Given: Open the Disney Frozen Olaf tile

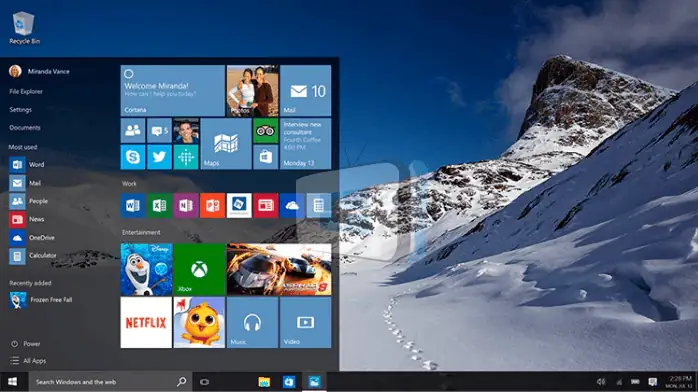Looking at the screenshot, I should point(146,270).
